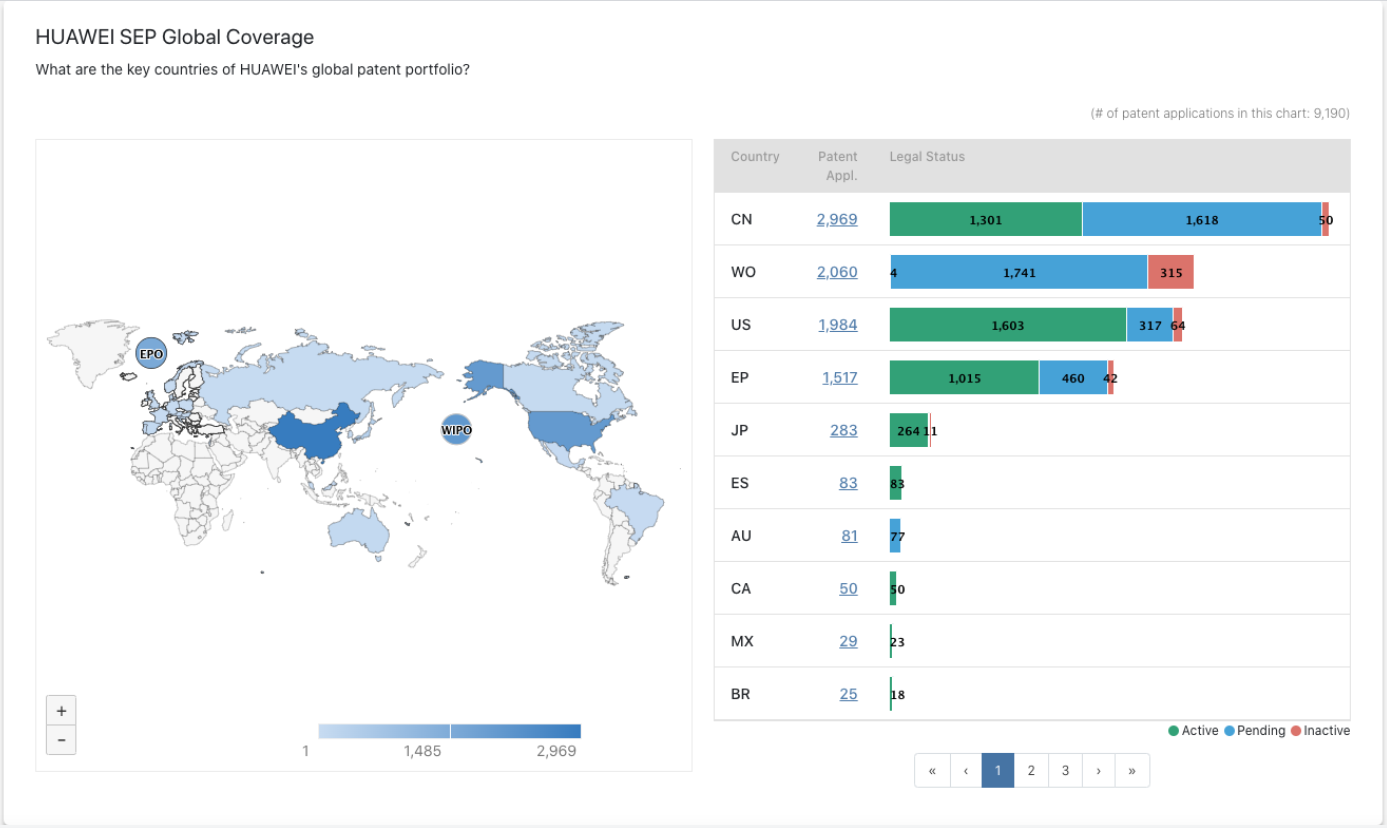Click the CA country cell
The height and width of the screenshot is (828, 1387).
coord(741,589)
